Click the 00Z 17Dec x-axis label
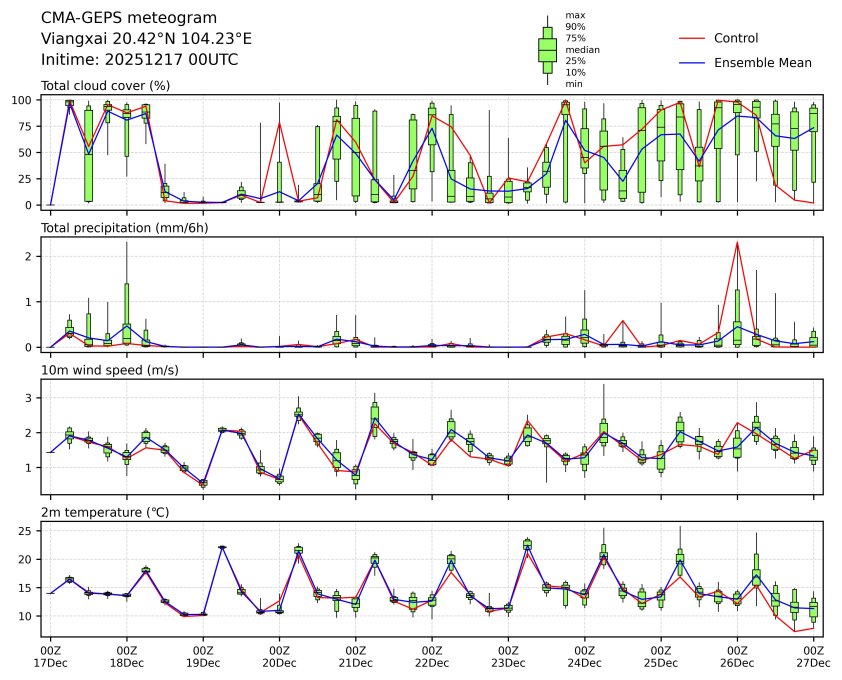The height and width of the screenshot is (680, 842). coord(50,656)
